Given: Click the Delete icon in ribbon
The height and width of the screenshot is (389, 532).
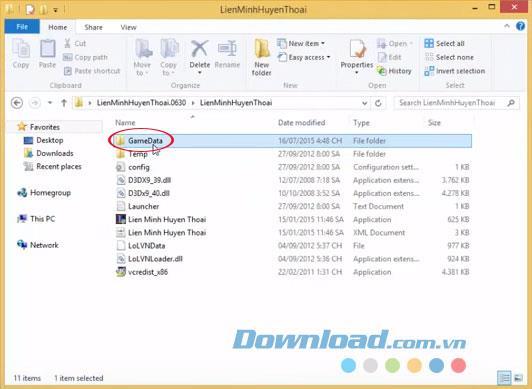Looking at the screenshot, I should click(200, 56).
